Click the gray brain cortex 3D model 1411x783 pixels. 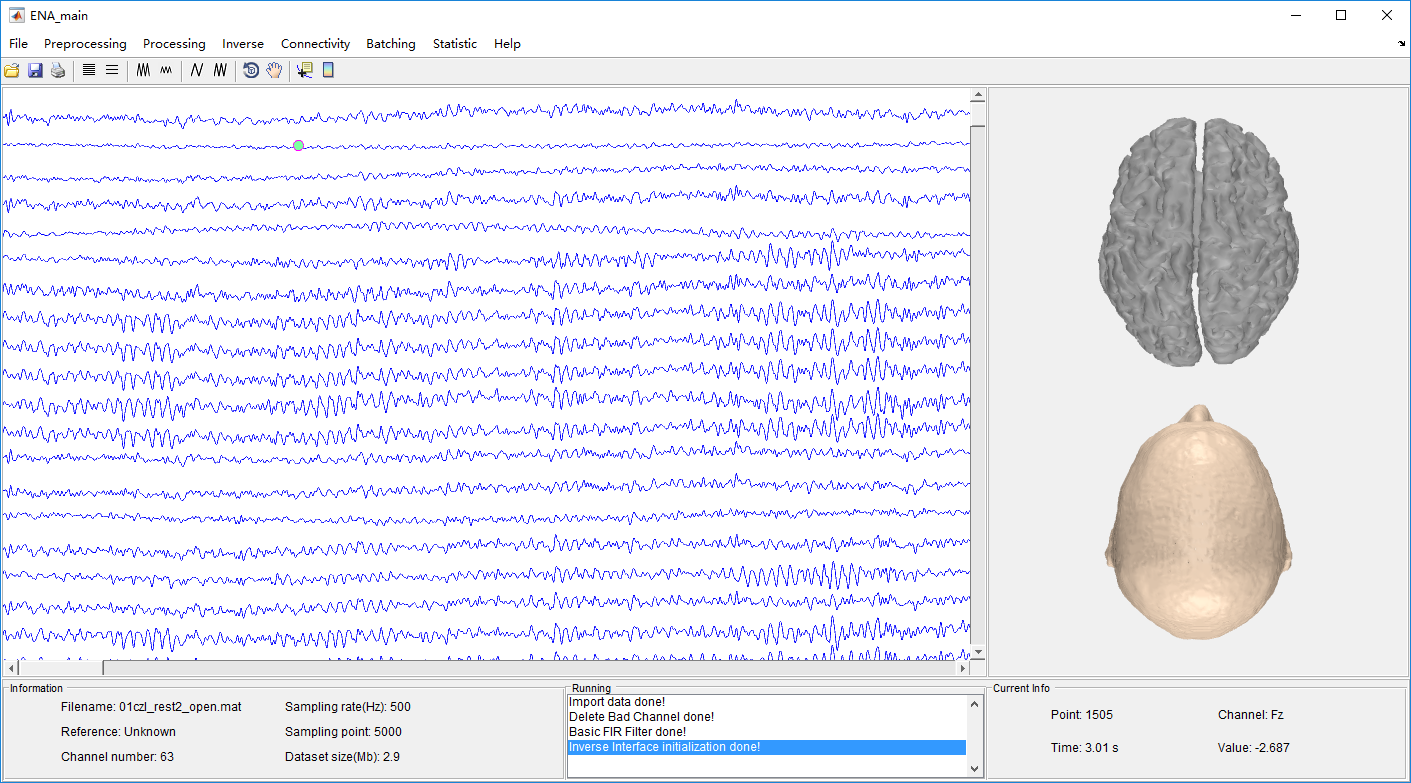pos(1198,240)
